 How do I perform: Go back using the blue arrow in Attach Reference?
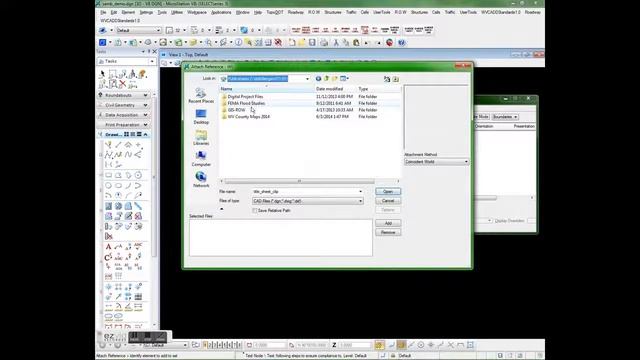[x=318, y=78]
